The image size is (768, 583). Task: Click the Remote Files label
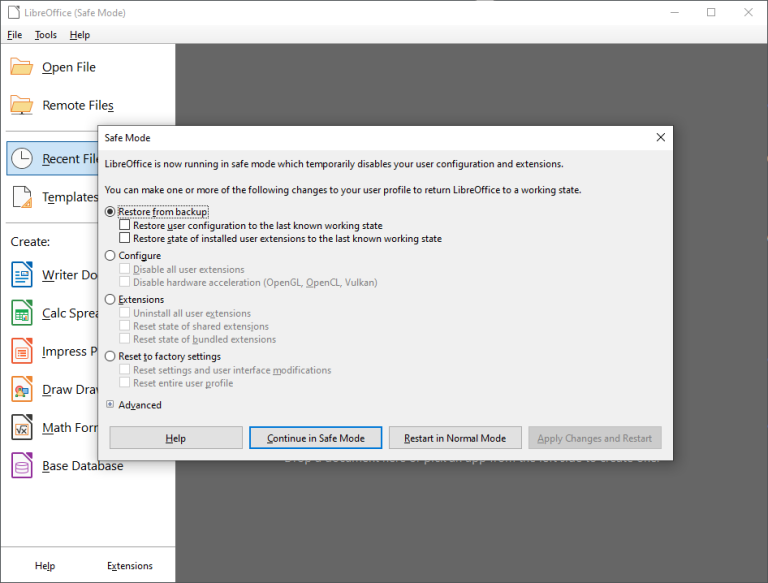point(78,105)
